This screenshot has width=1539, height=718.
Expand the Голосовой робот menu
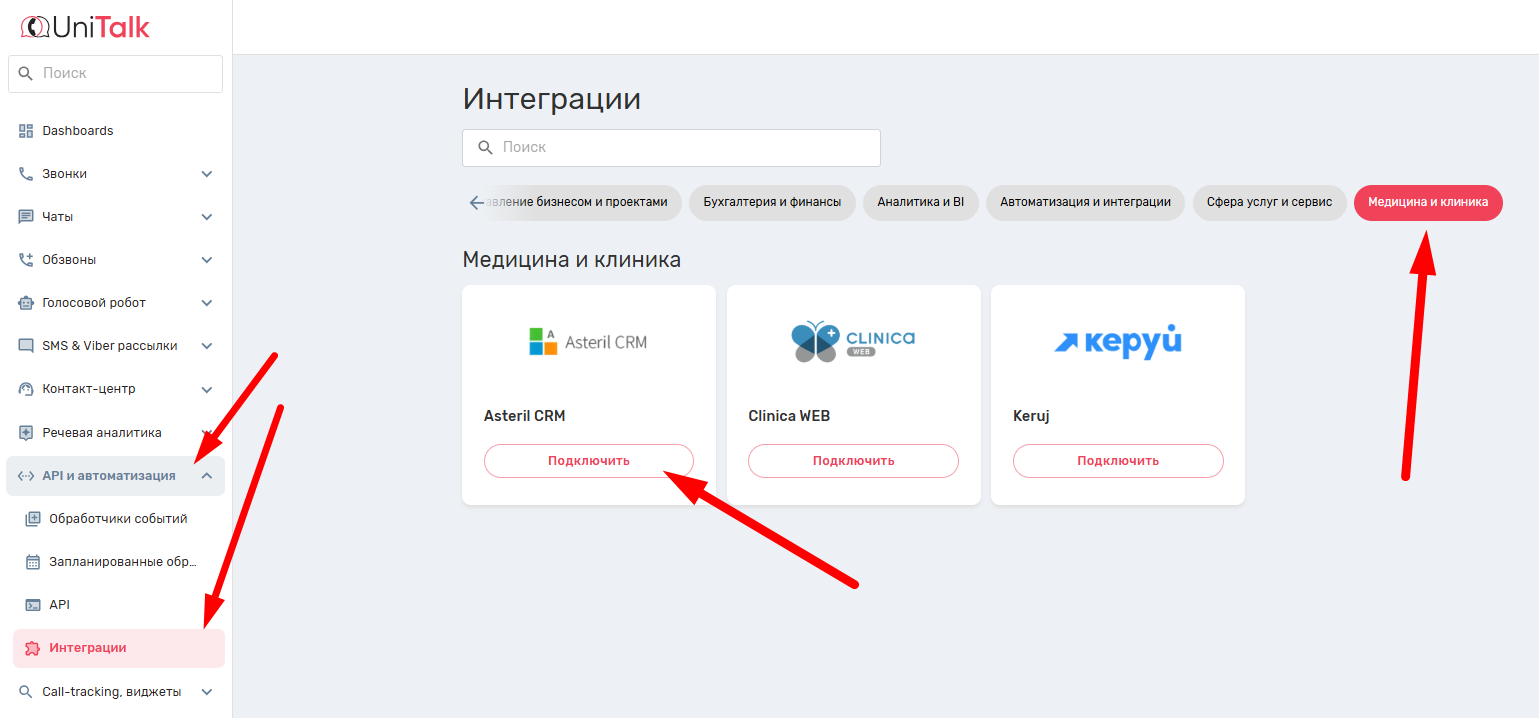[x=207, y=303]
